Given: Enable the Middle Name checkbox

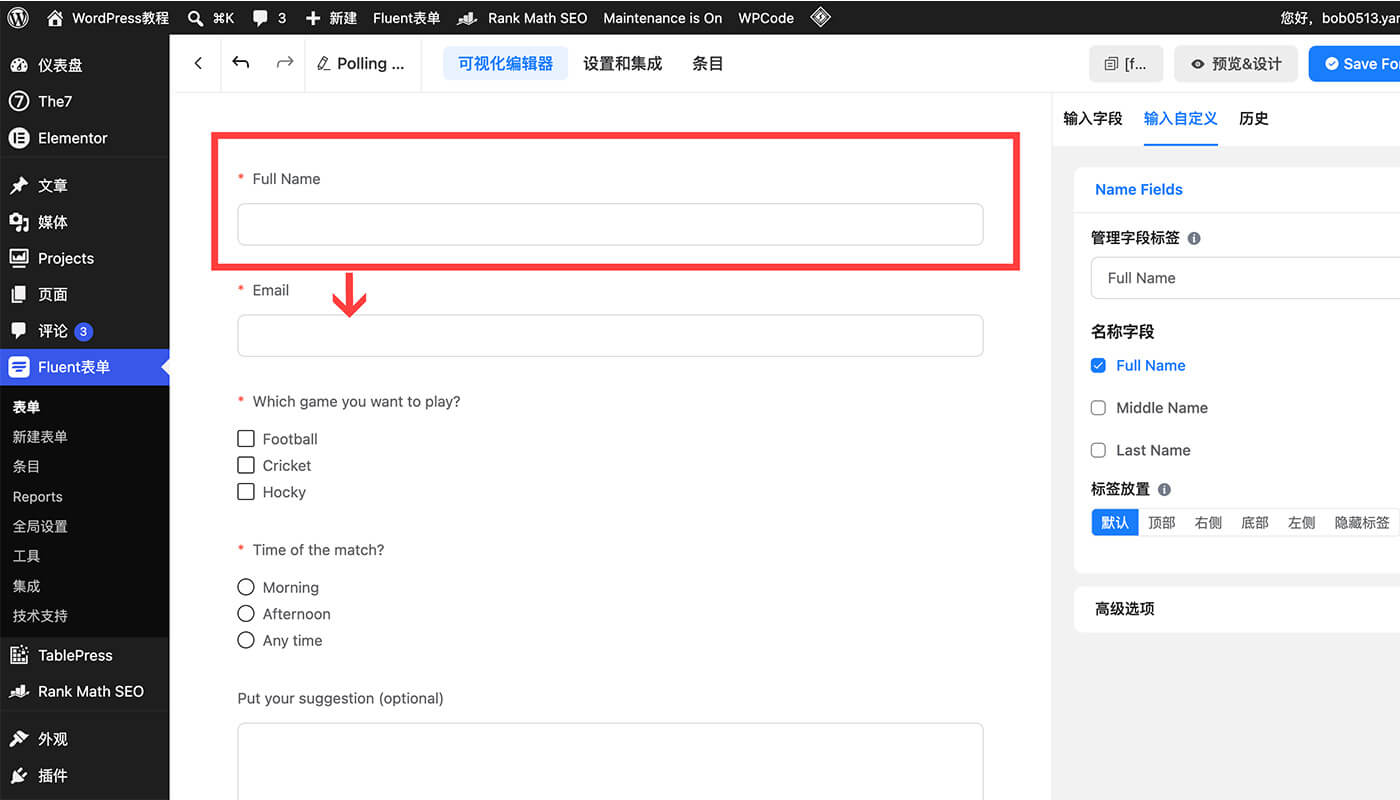Looking at the screenshot, I should pyautogui.click(x=1098, y=408).
